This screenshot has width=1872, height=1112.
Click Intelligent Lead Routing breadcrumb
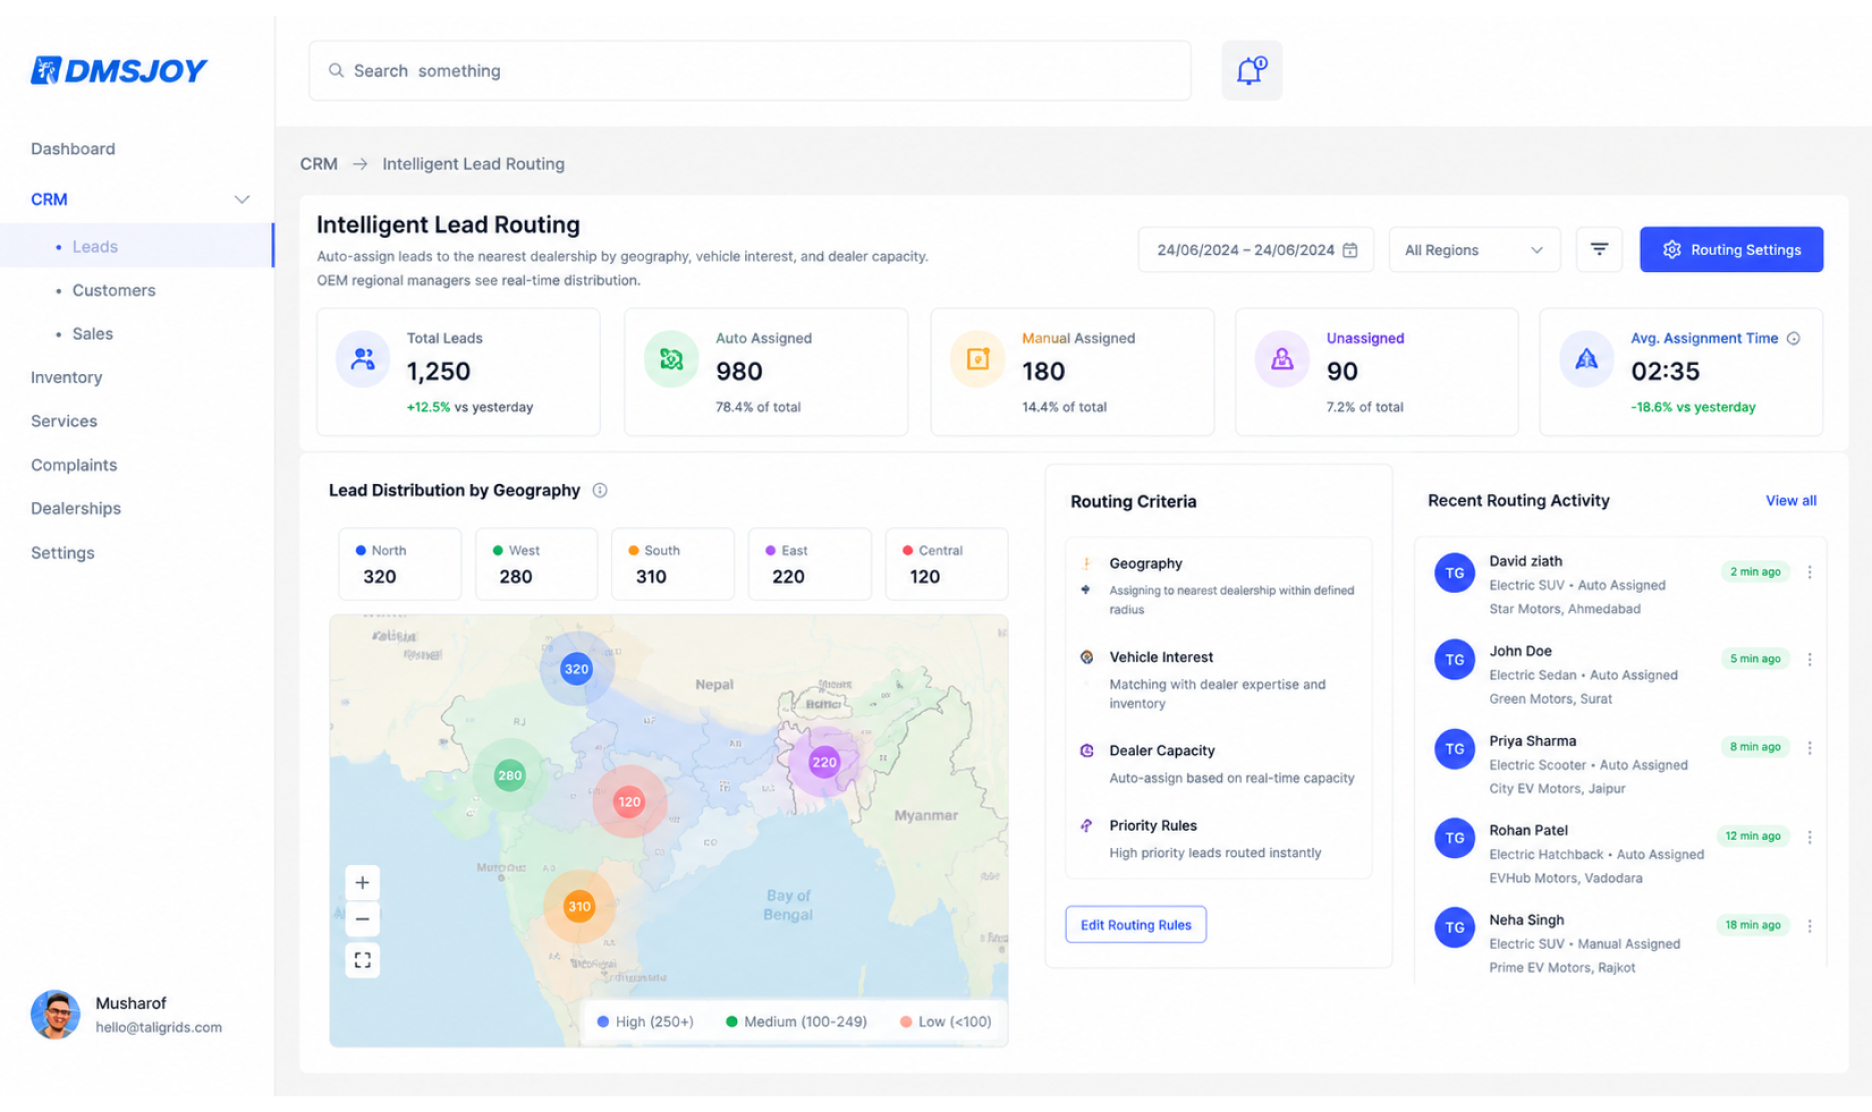(x=473, y=164)
